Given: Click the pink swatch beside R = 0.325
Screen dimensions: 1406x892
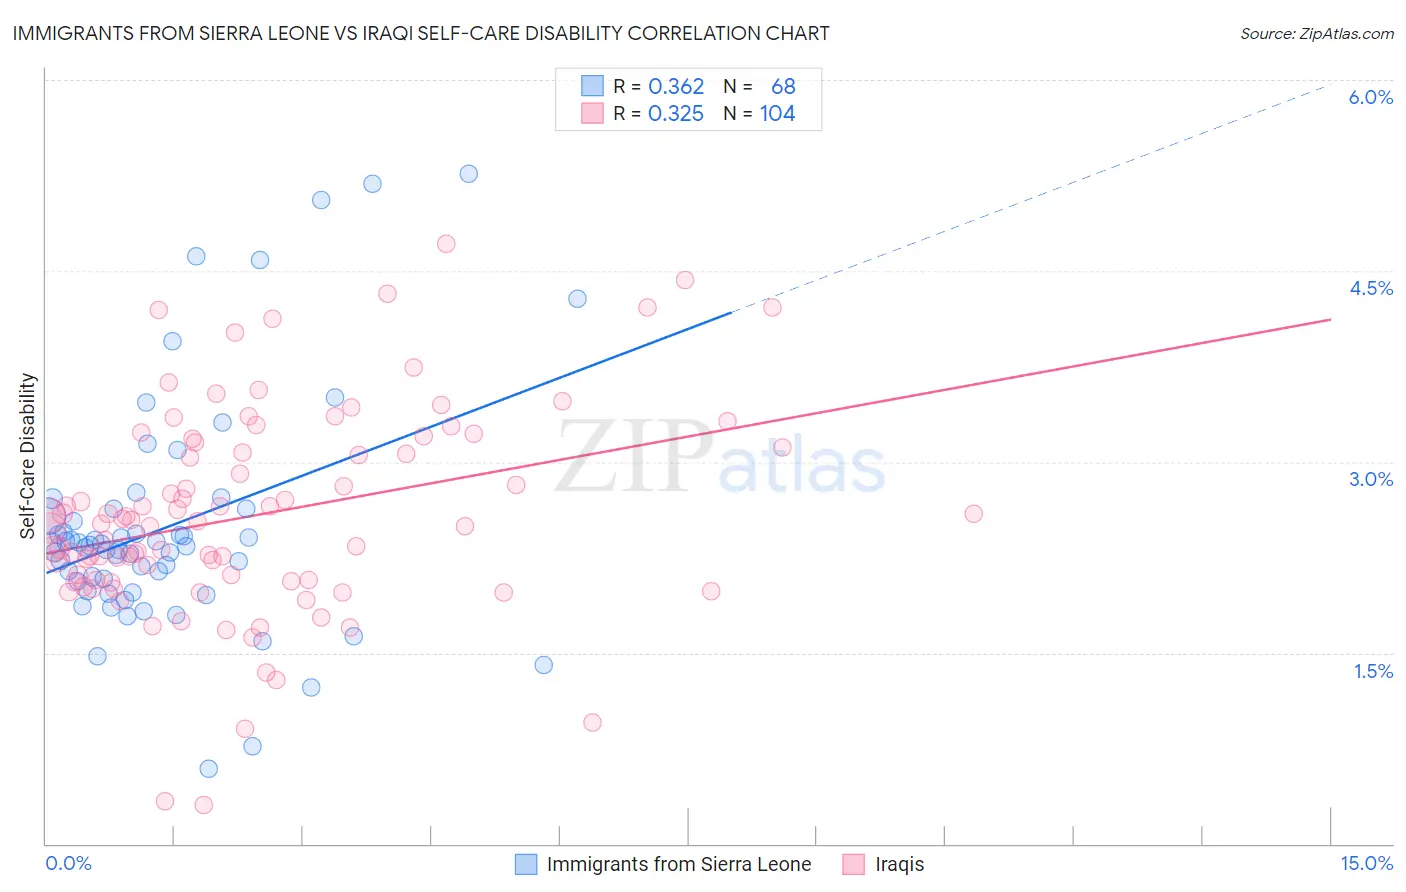Looking at the screenshot, I should 592,113.
